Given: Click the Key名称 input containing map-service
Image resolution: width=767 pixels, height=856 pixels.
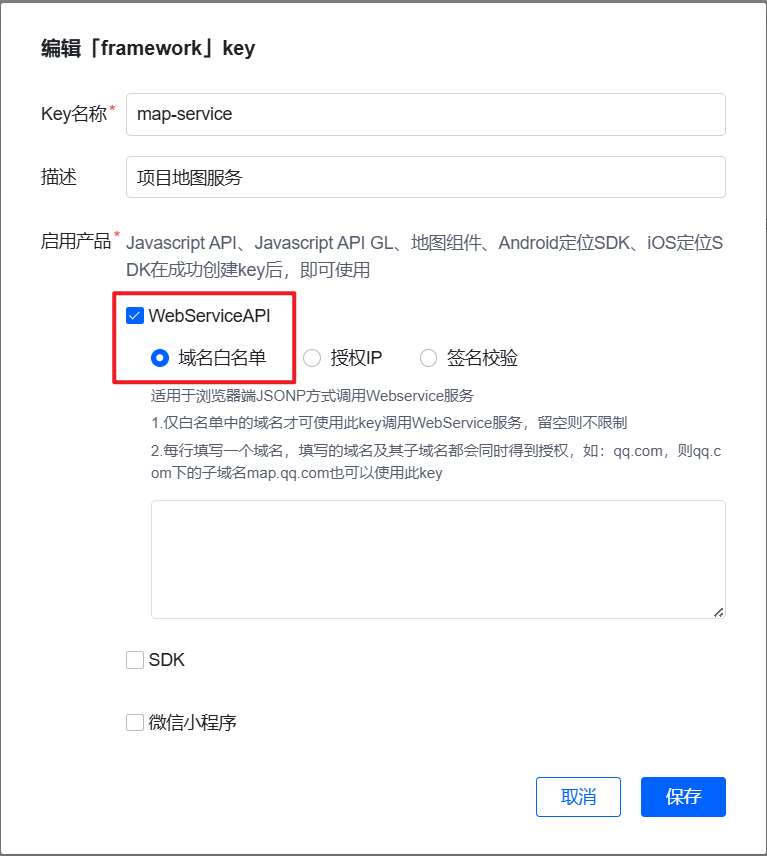Looking at the screenshot, I should pyautogui.click(x=425, y=114).
